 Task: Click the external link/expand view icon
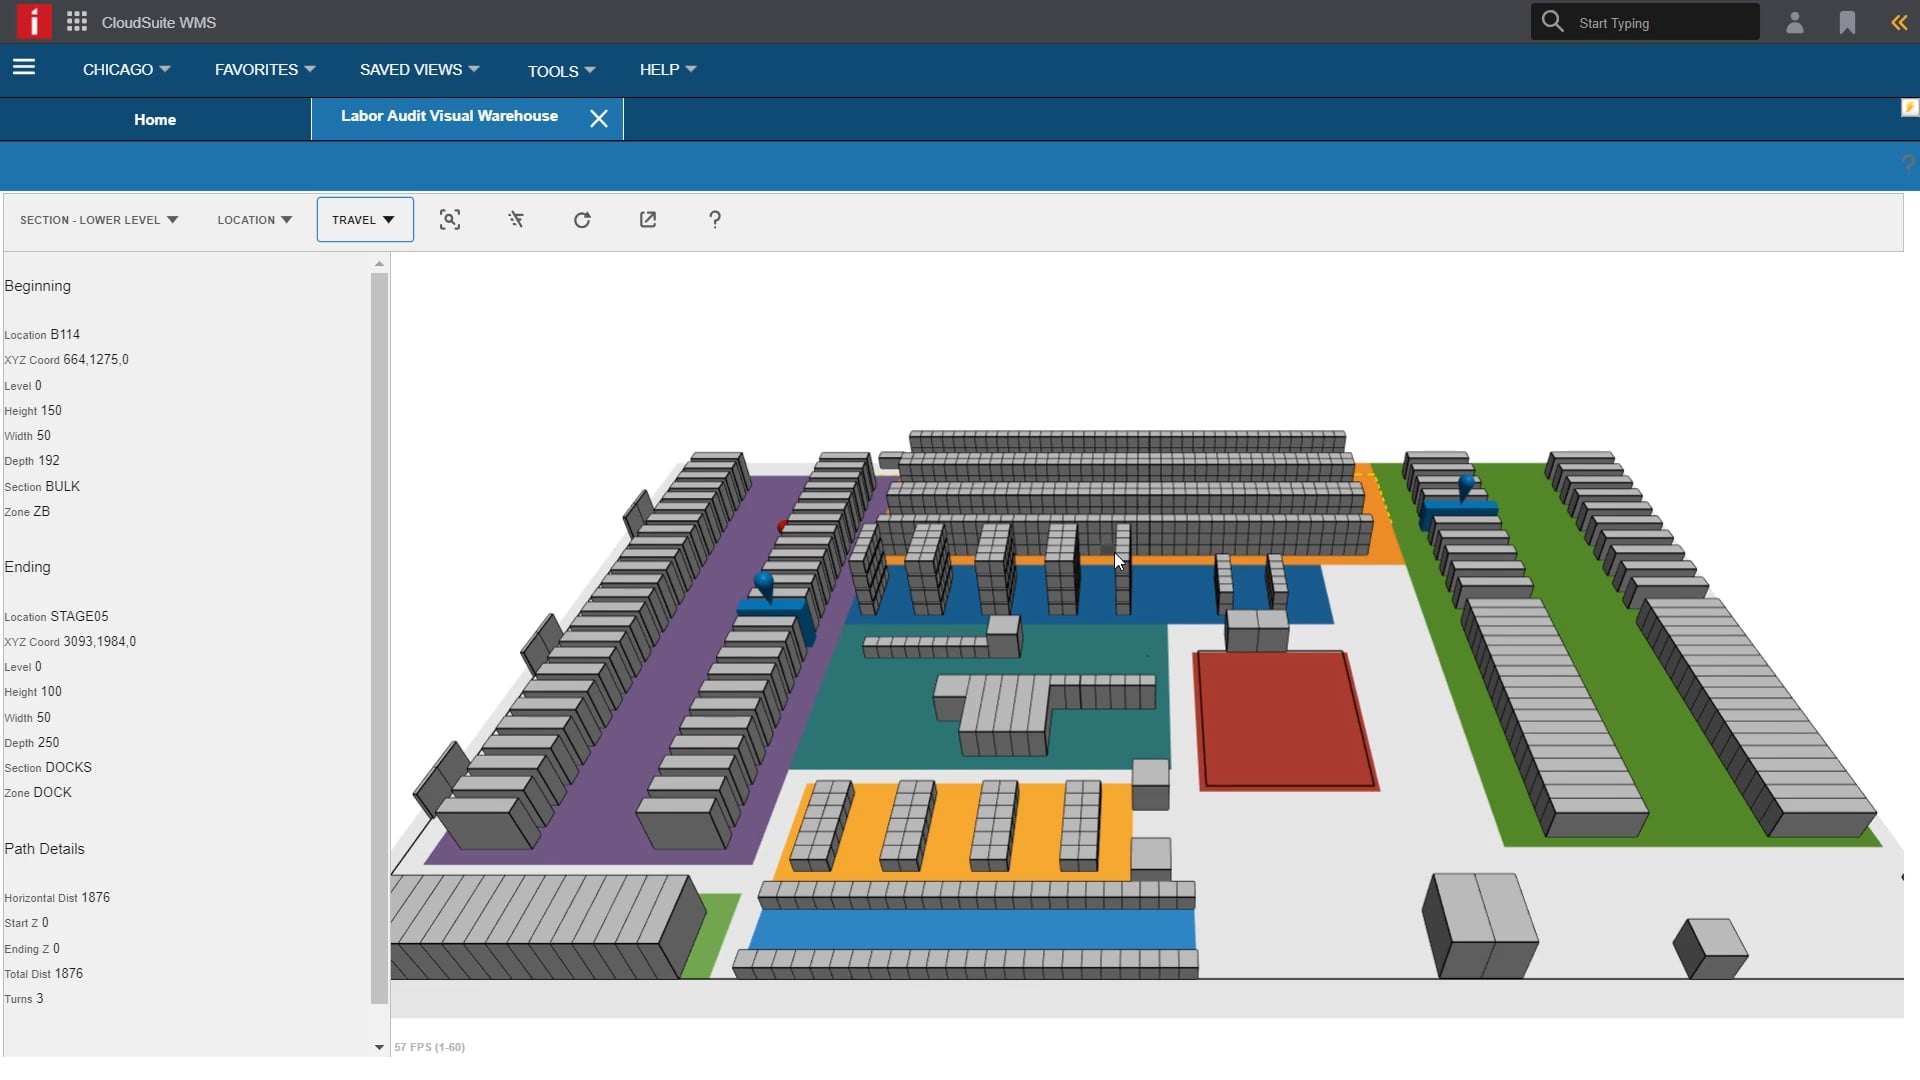click(x=647, y=219)
